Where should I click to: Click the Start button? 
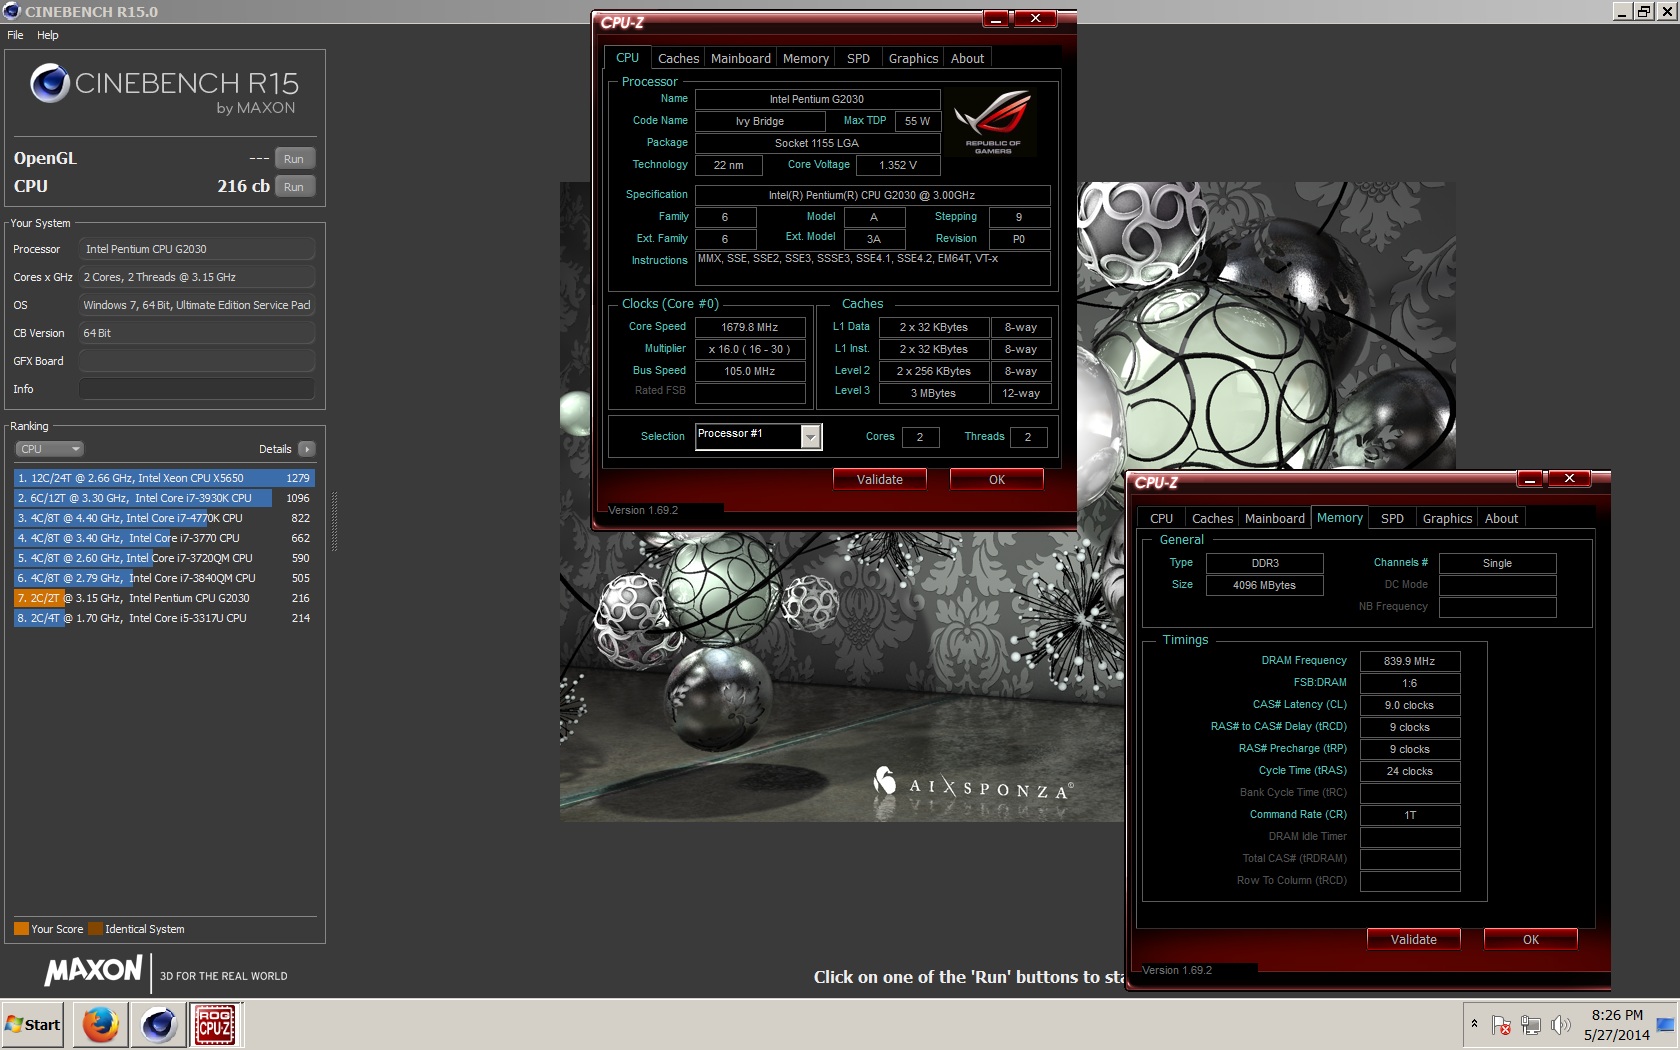pos(33,1025)
